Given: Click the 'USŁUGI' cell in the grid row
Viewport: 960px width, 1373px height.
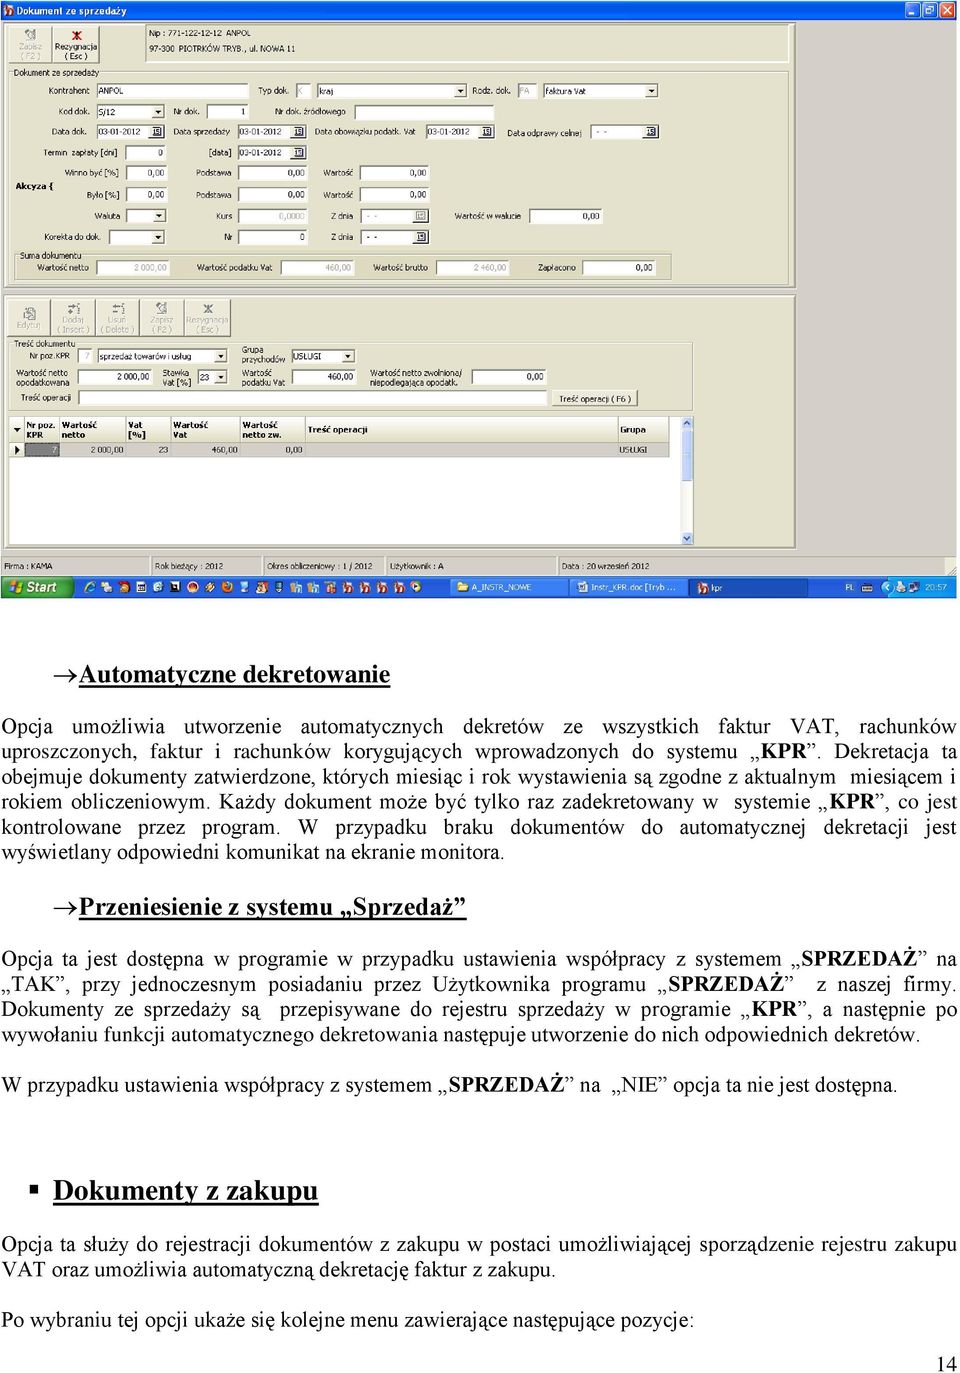Looking at the screenshot, I should 648,450.
